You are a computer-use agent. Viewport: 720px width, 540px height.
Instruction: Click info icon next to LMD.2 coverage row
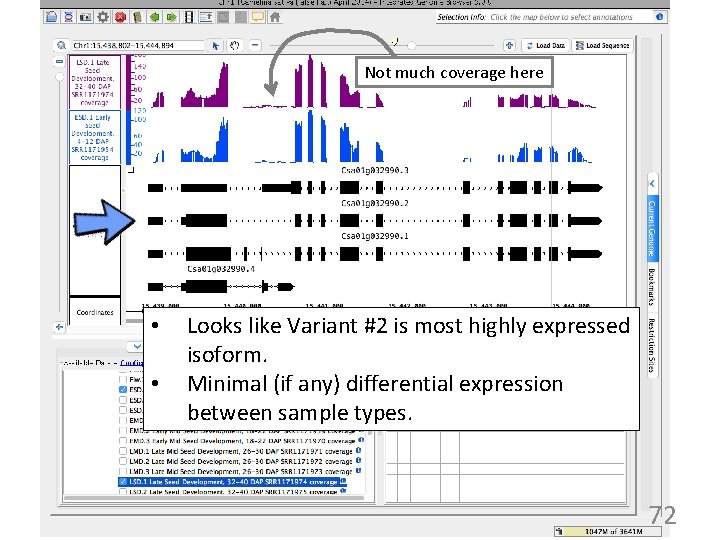[x=358, y=461]
